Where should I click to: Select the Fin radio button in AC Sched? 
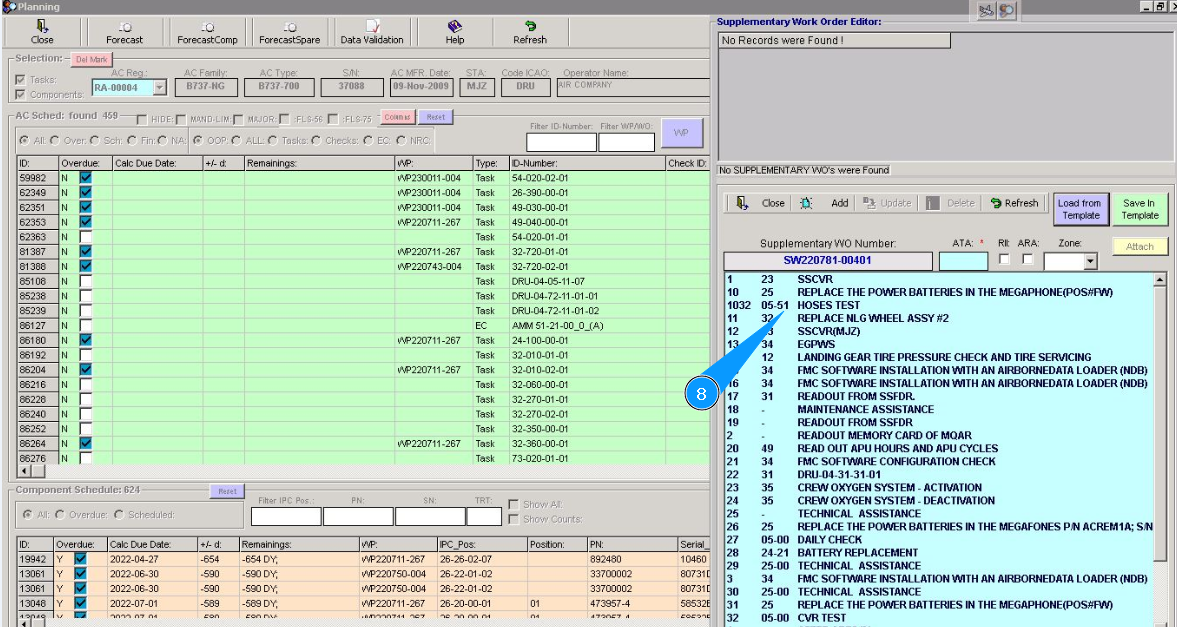[131, 140]
